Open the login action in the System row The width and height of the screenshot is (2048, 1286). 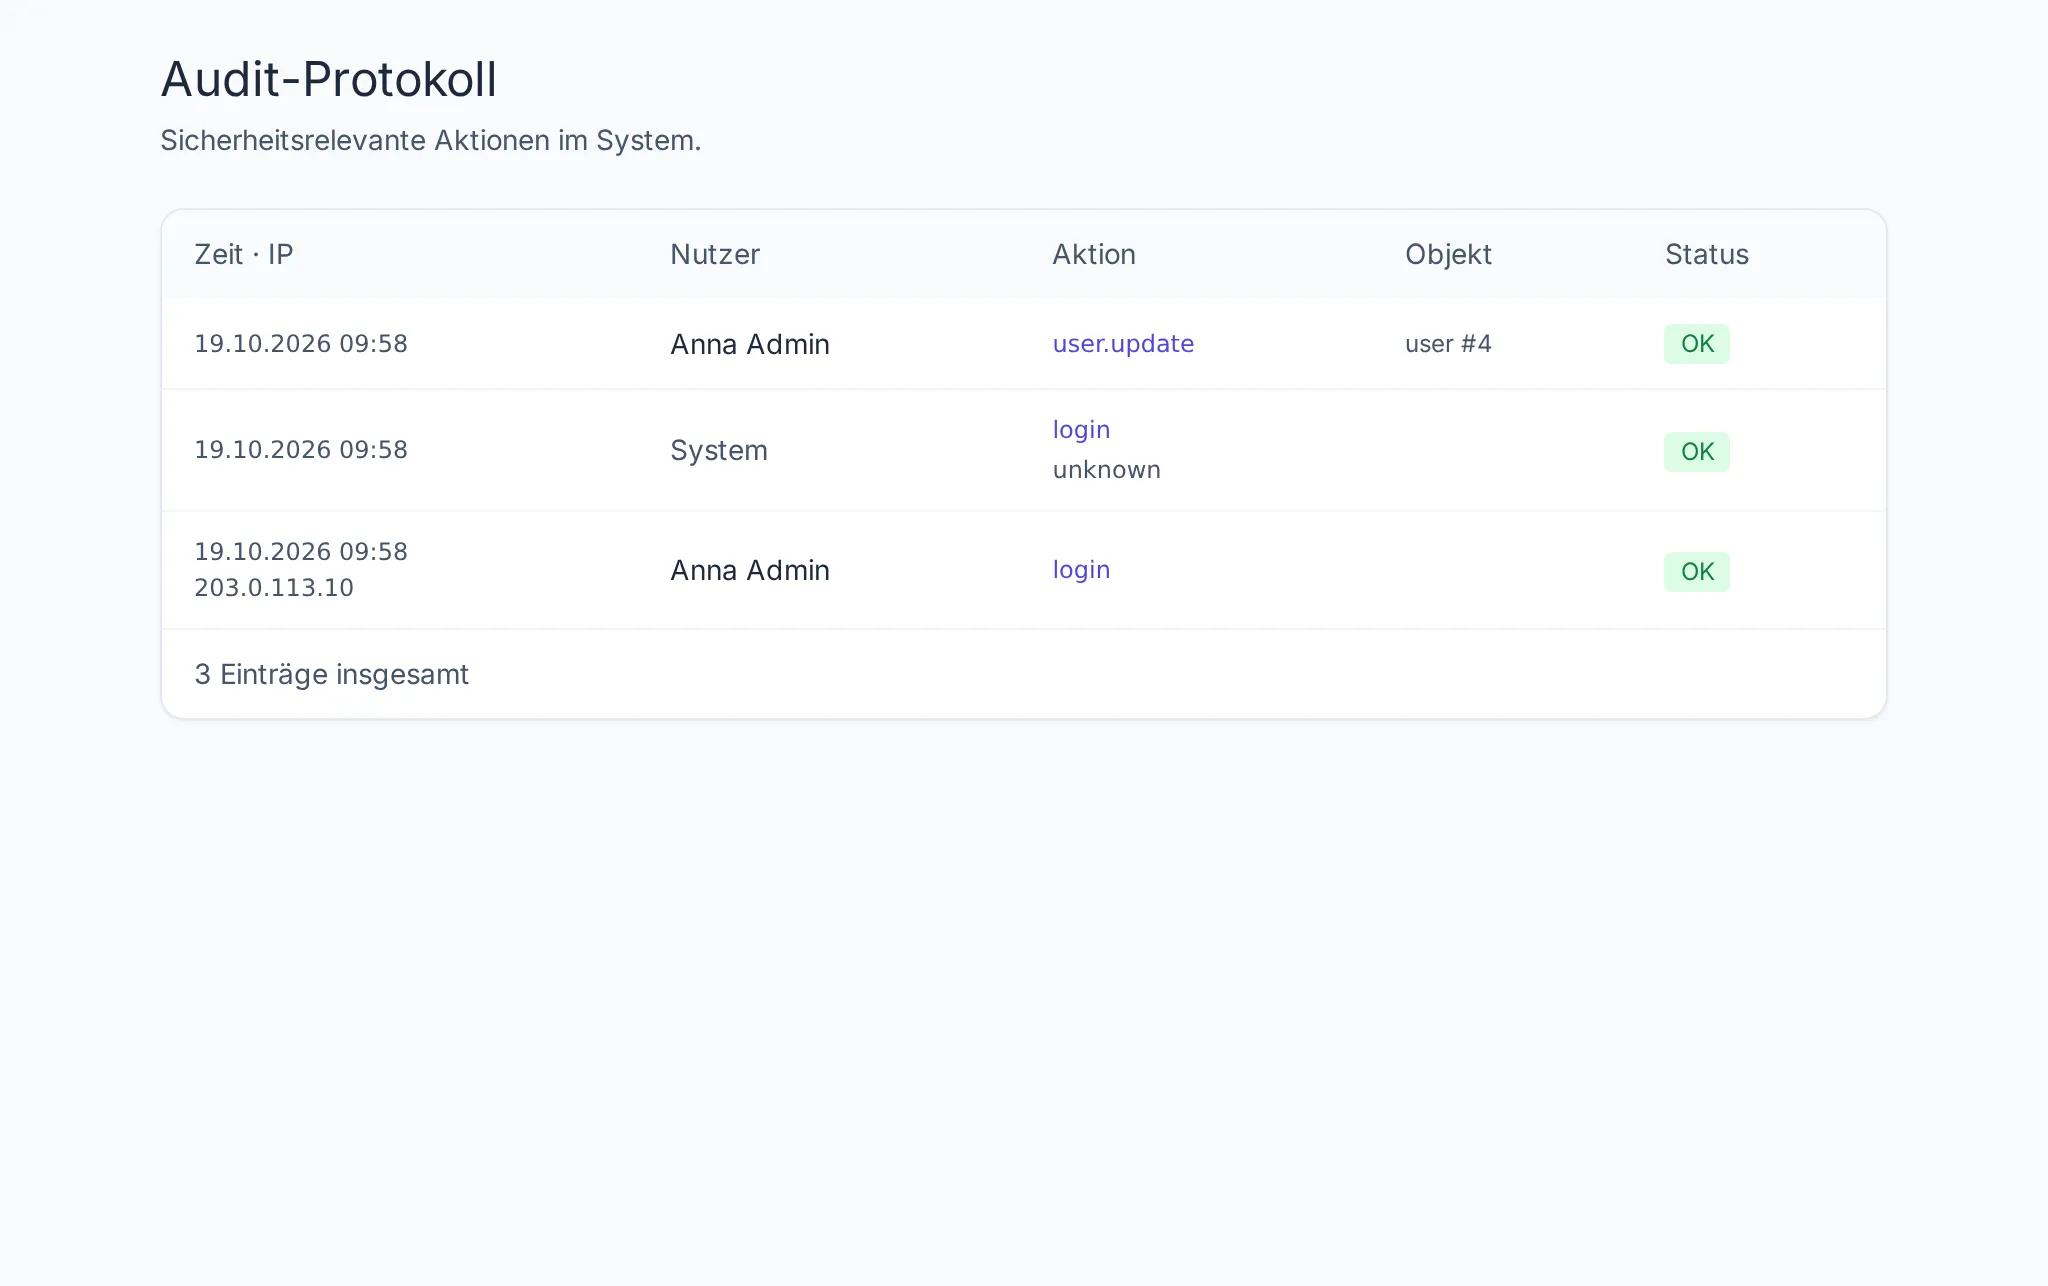pyautogui.click(x=1081, y=430)
